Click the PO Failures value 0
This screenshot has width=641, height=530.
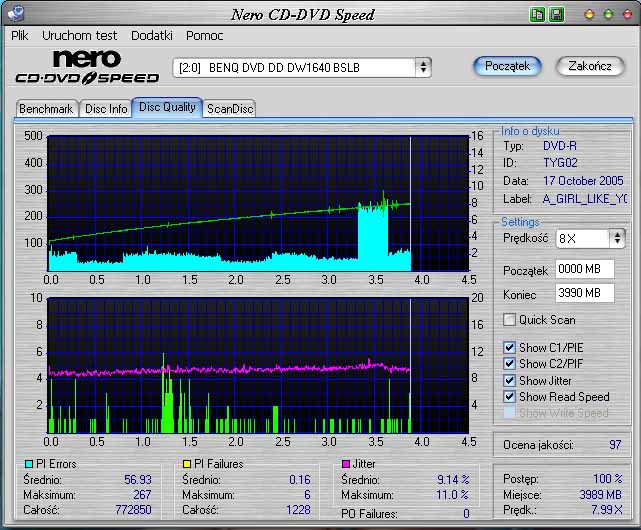coord(466,514)
